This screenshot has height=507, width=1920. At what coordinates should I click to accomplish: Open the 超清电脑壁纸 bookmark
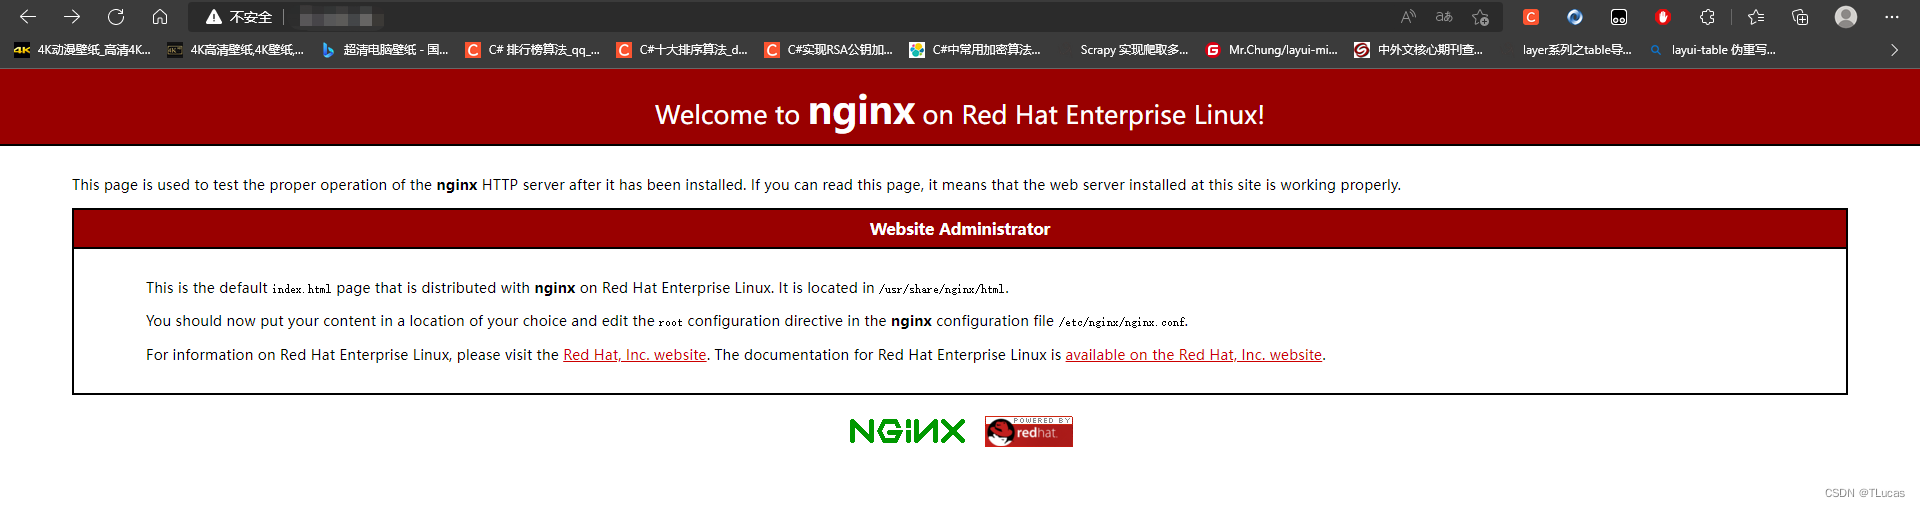click(x=385, y=50)
